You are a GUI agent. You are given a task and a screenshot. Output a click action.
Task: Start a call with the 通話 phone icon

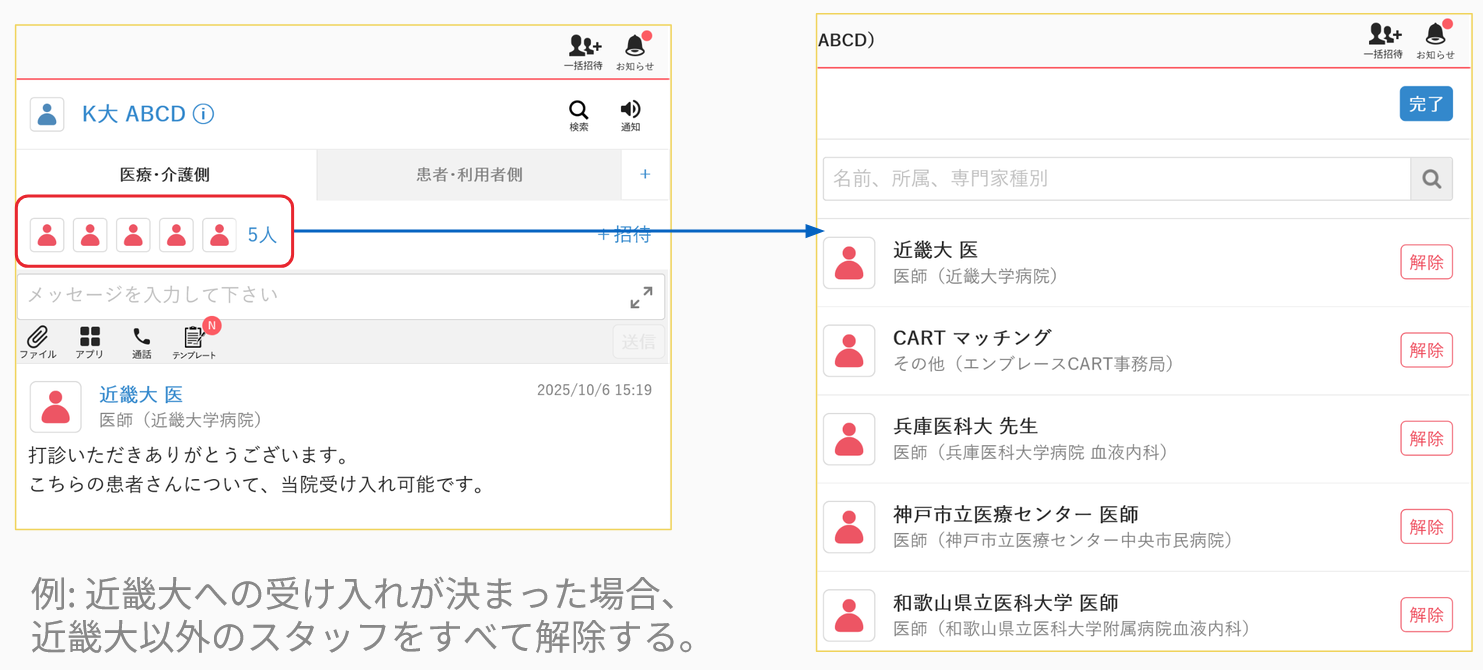click(x=142, y=342)
